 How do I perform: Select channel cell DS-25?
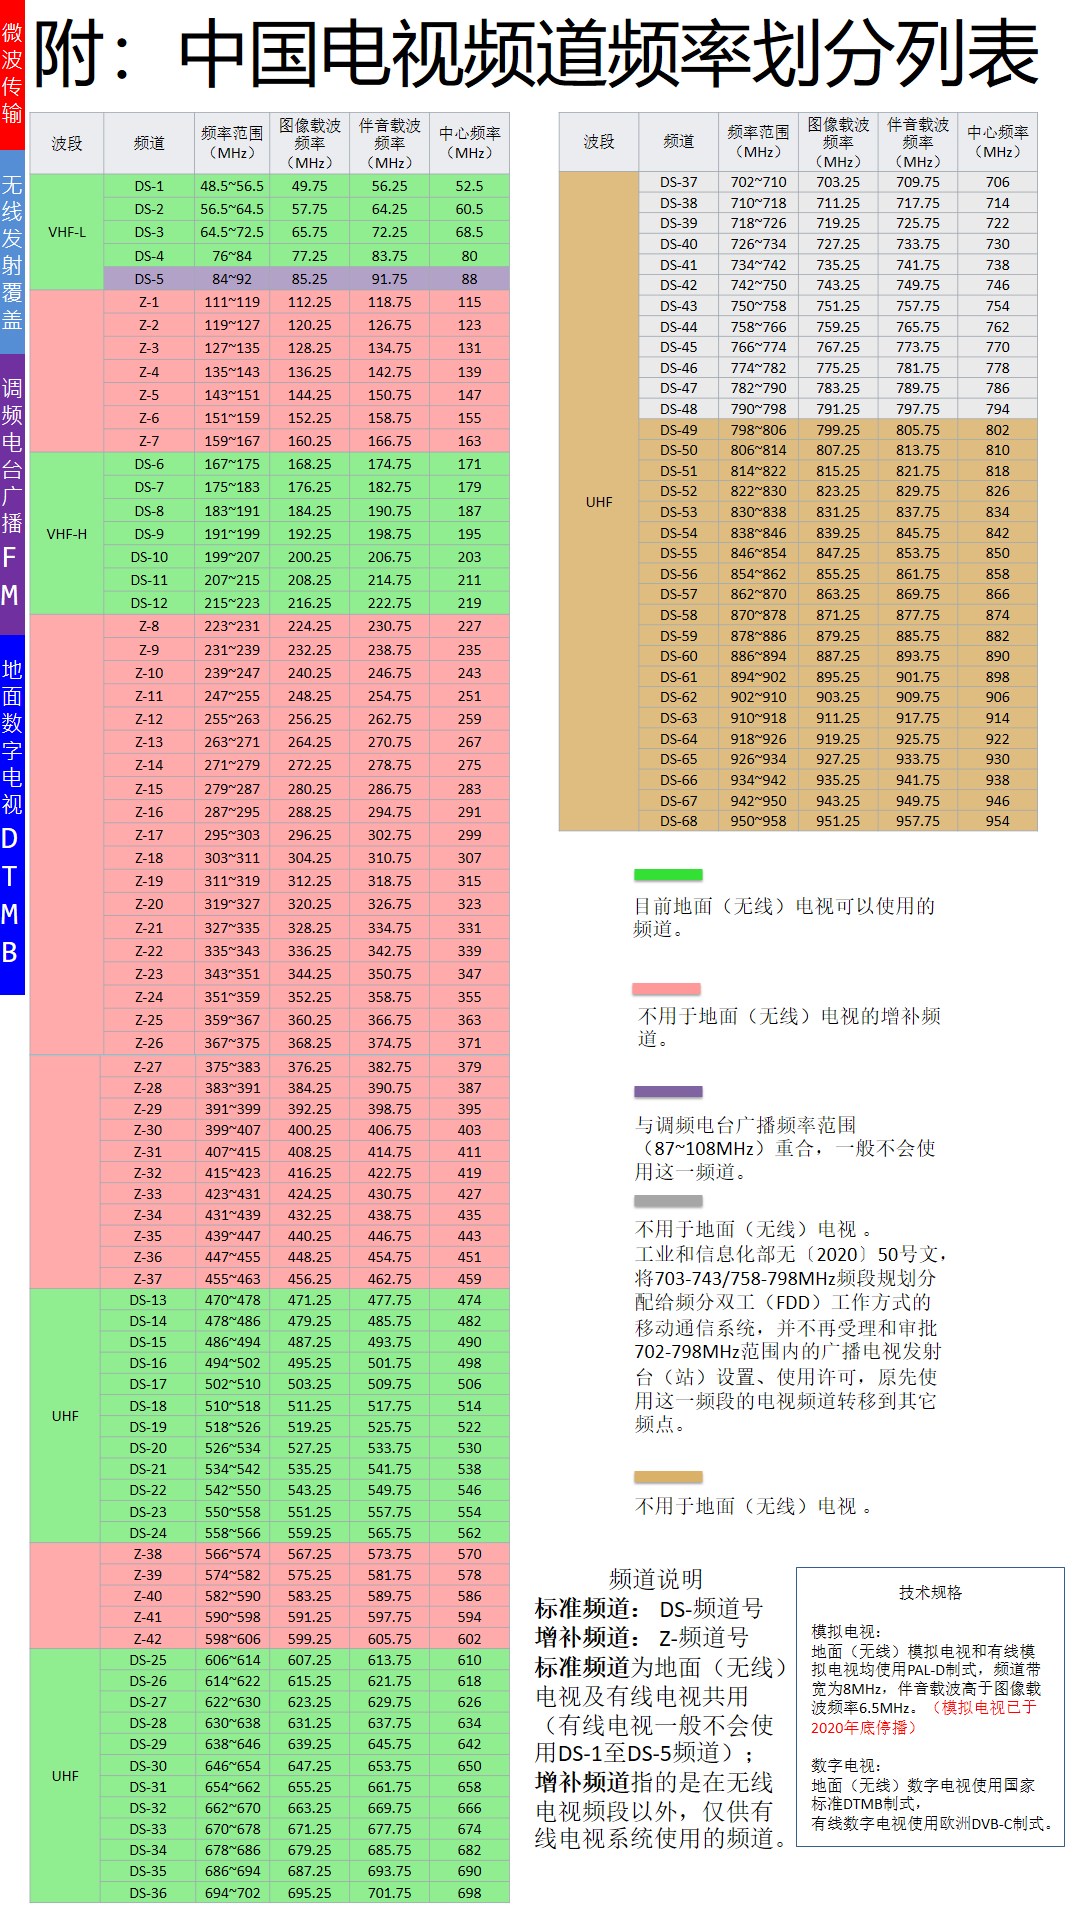148,1660
